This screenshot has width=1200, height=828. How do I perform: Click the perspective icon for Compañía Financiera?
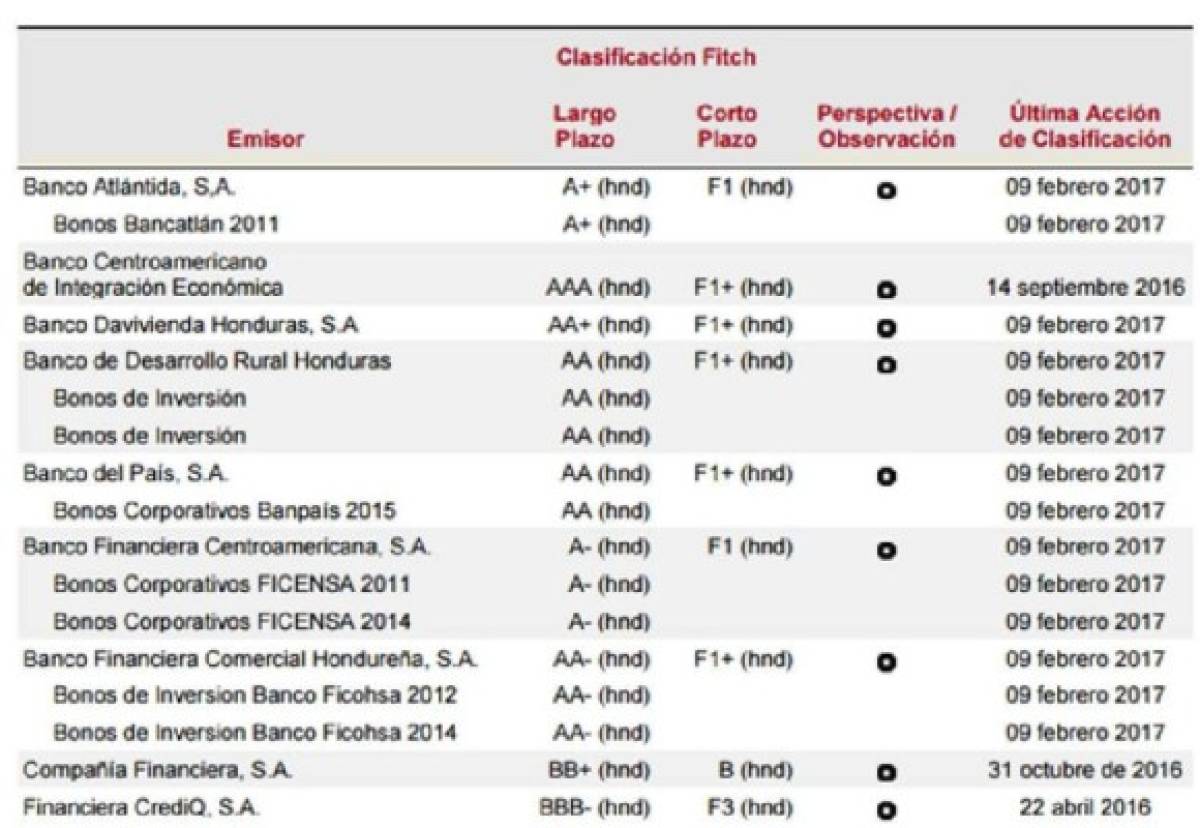[x=886, y=773]
